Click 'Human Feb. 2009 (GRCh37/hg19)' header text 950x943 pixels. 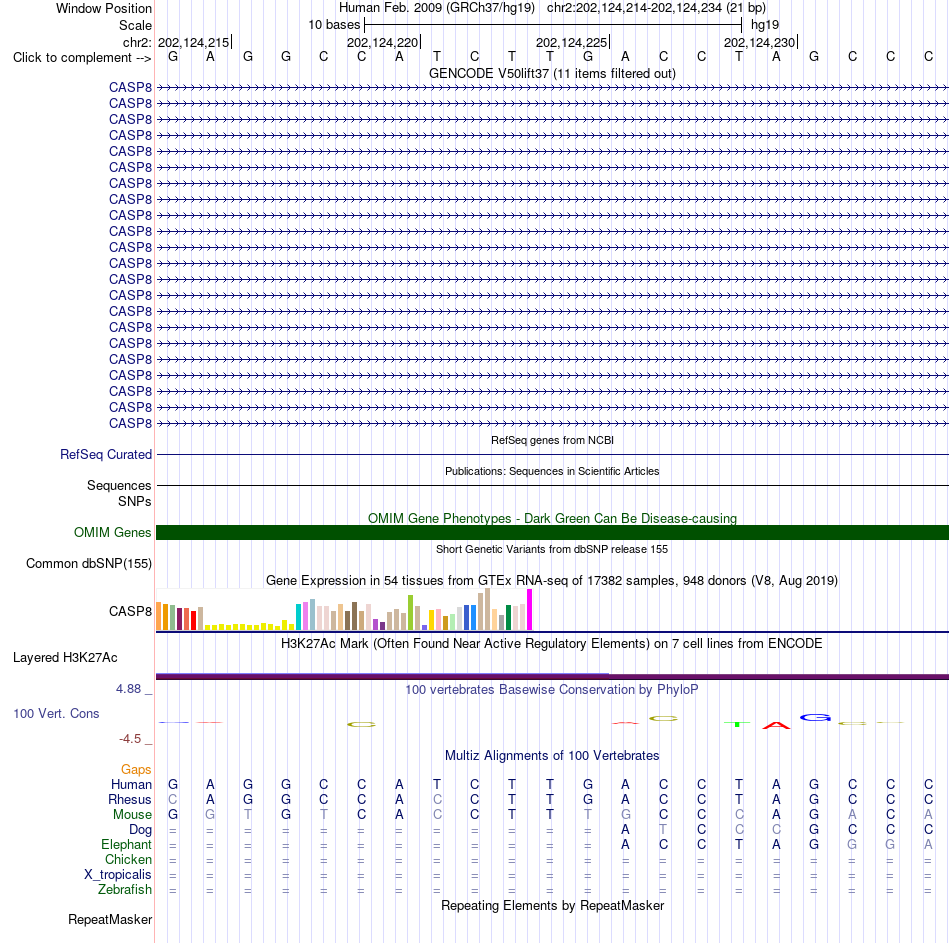point(437,8)
